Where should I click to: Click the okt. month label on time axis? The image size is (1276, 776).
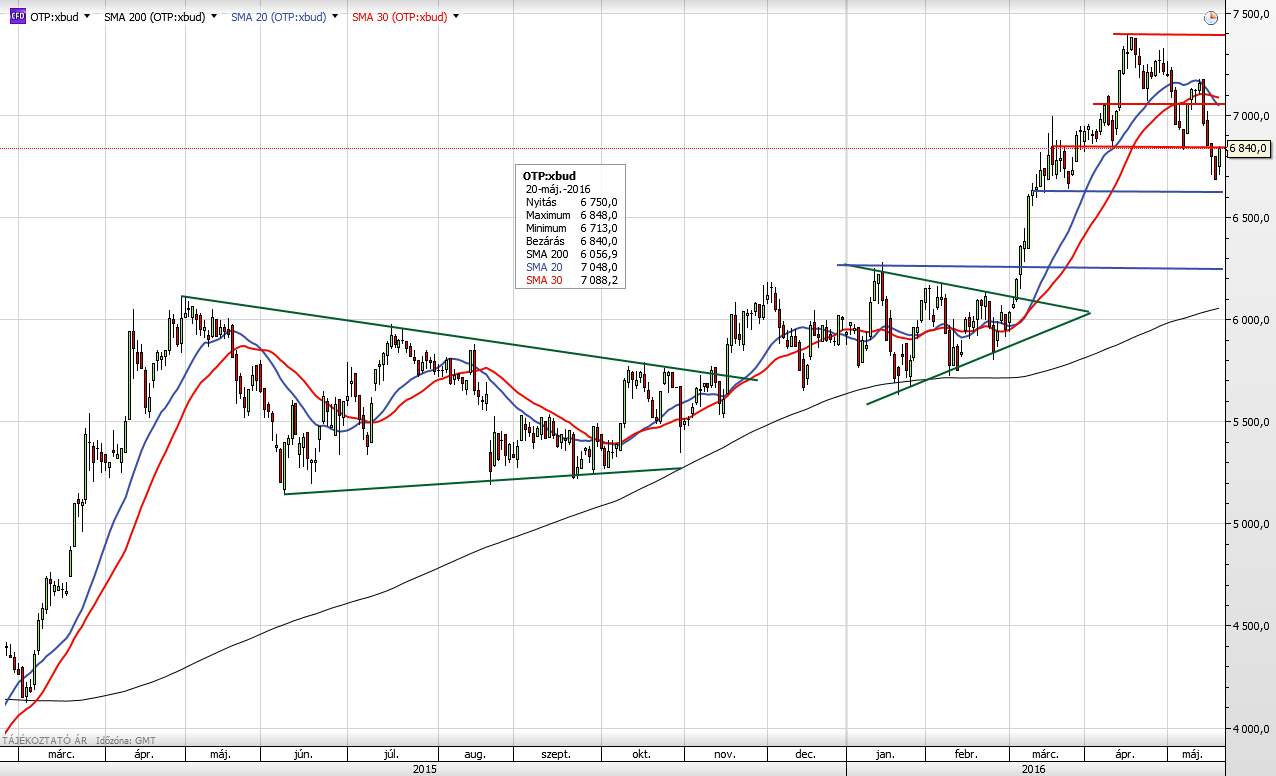[644, 754]
